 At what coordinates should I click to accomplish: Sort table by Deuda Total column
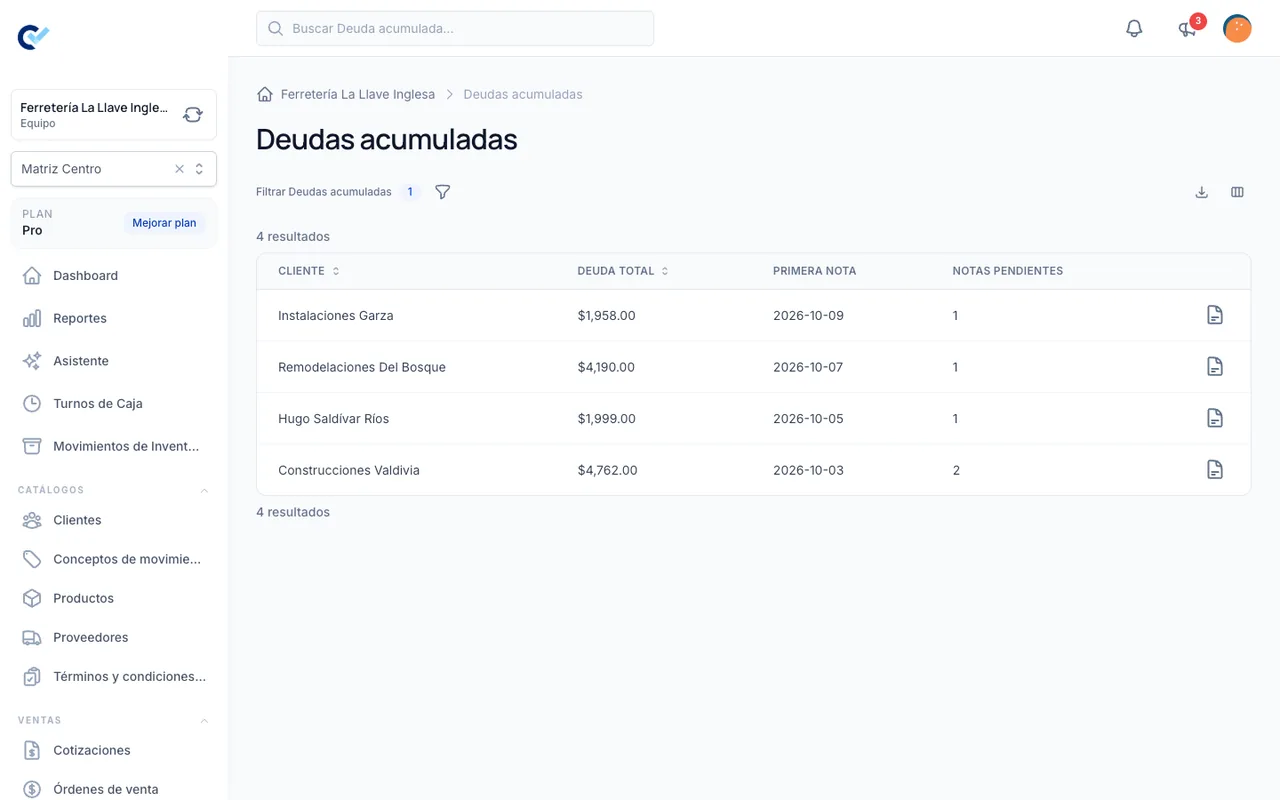[x=623, y=271]
